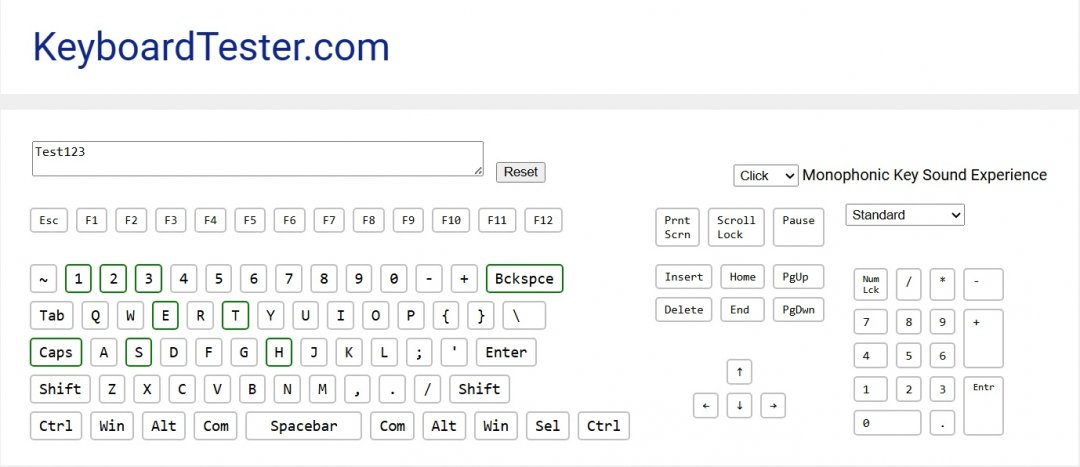Click the numpad slash key
Screen dimensions: 1080x467
click(908, 284)
